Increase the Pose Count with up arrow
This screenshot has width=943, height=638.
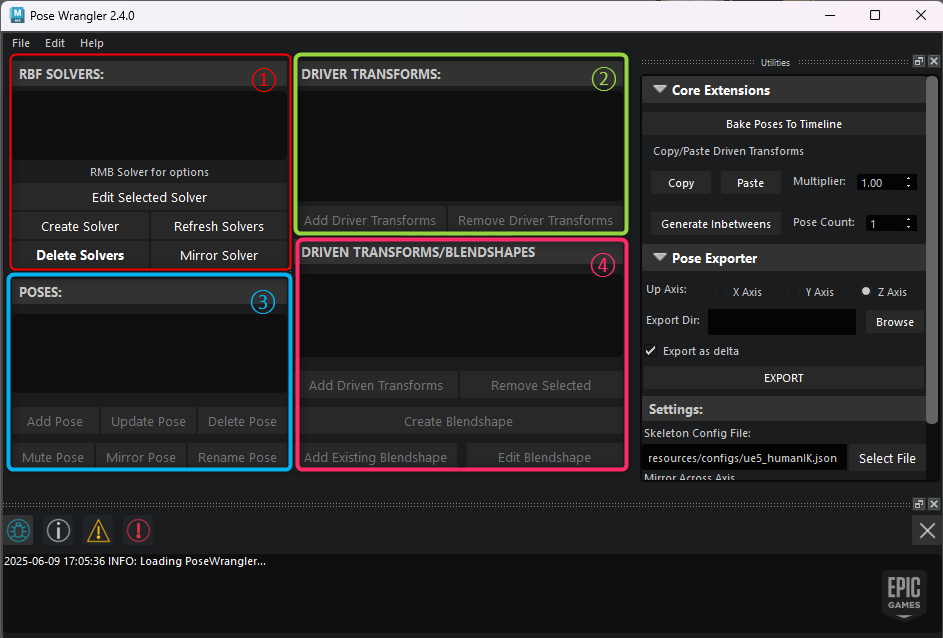click(x=908, y=219)
